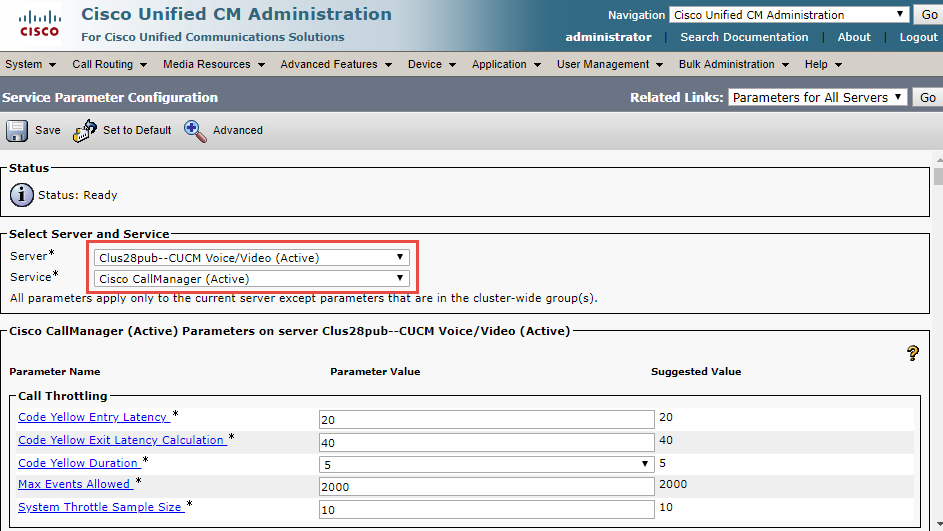Screen dimensions: 943x531
Task: Open the Code Yellow Duration dropdown
Action: click(x=487, y=464)
